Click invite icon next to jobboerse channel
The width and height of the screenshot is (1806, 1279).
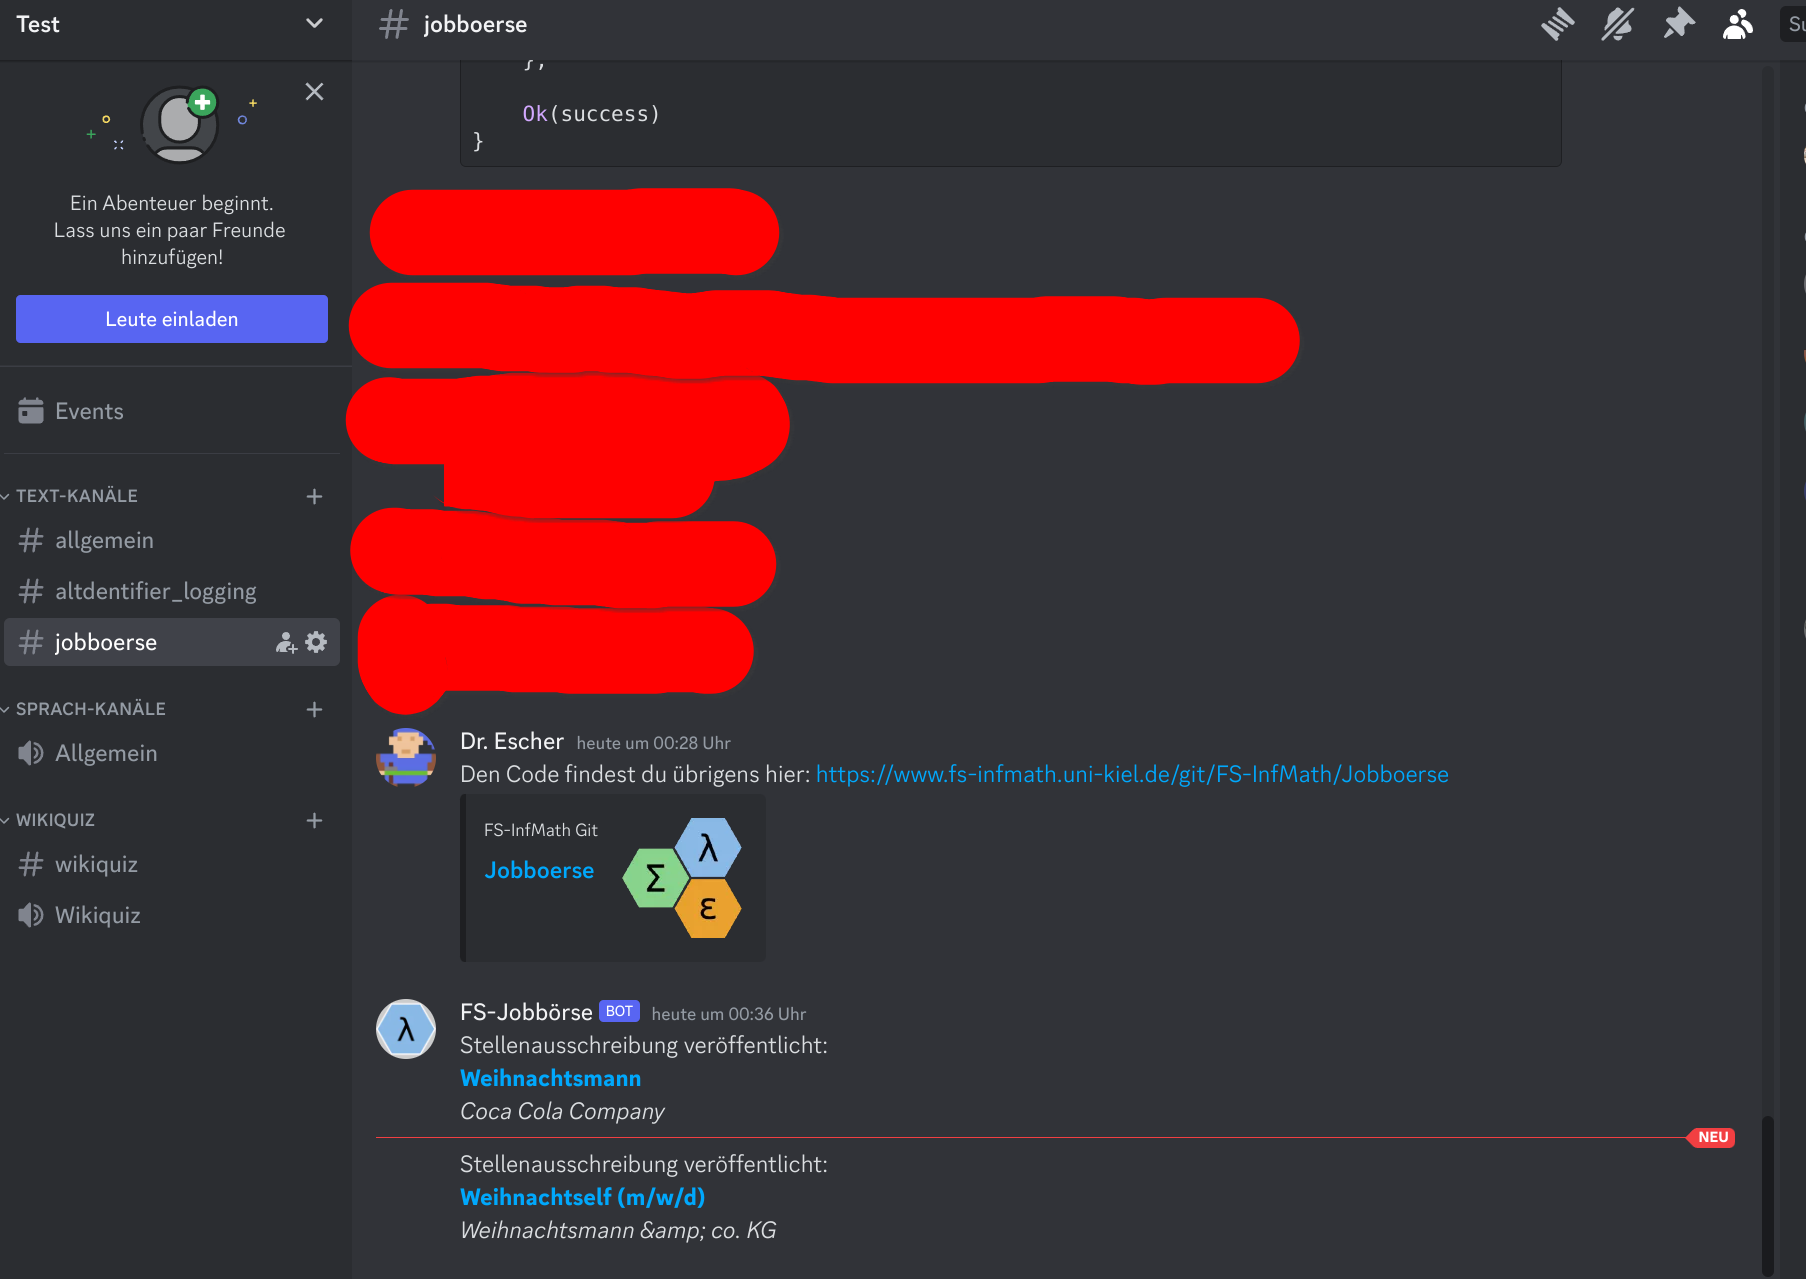click(286, 642)
